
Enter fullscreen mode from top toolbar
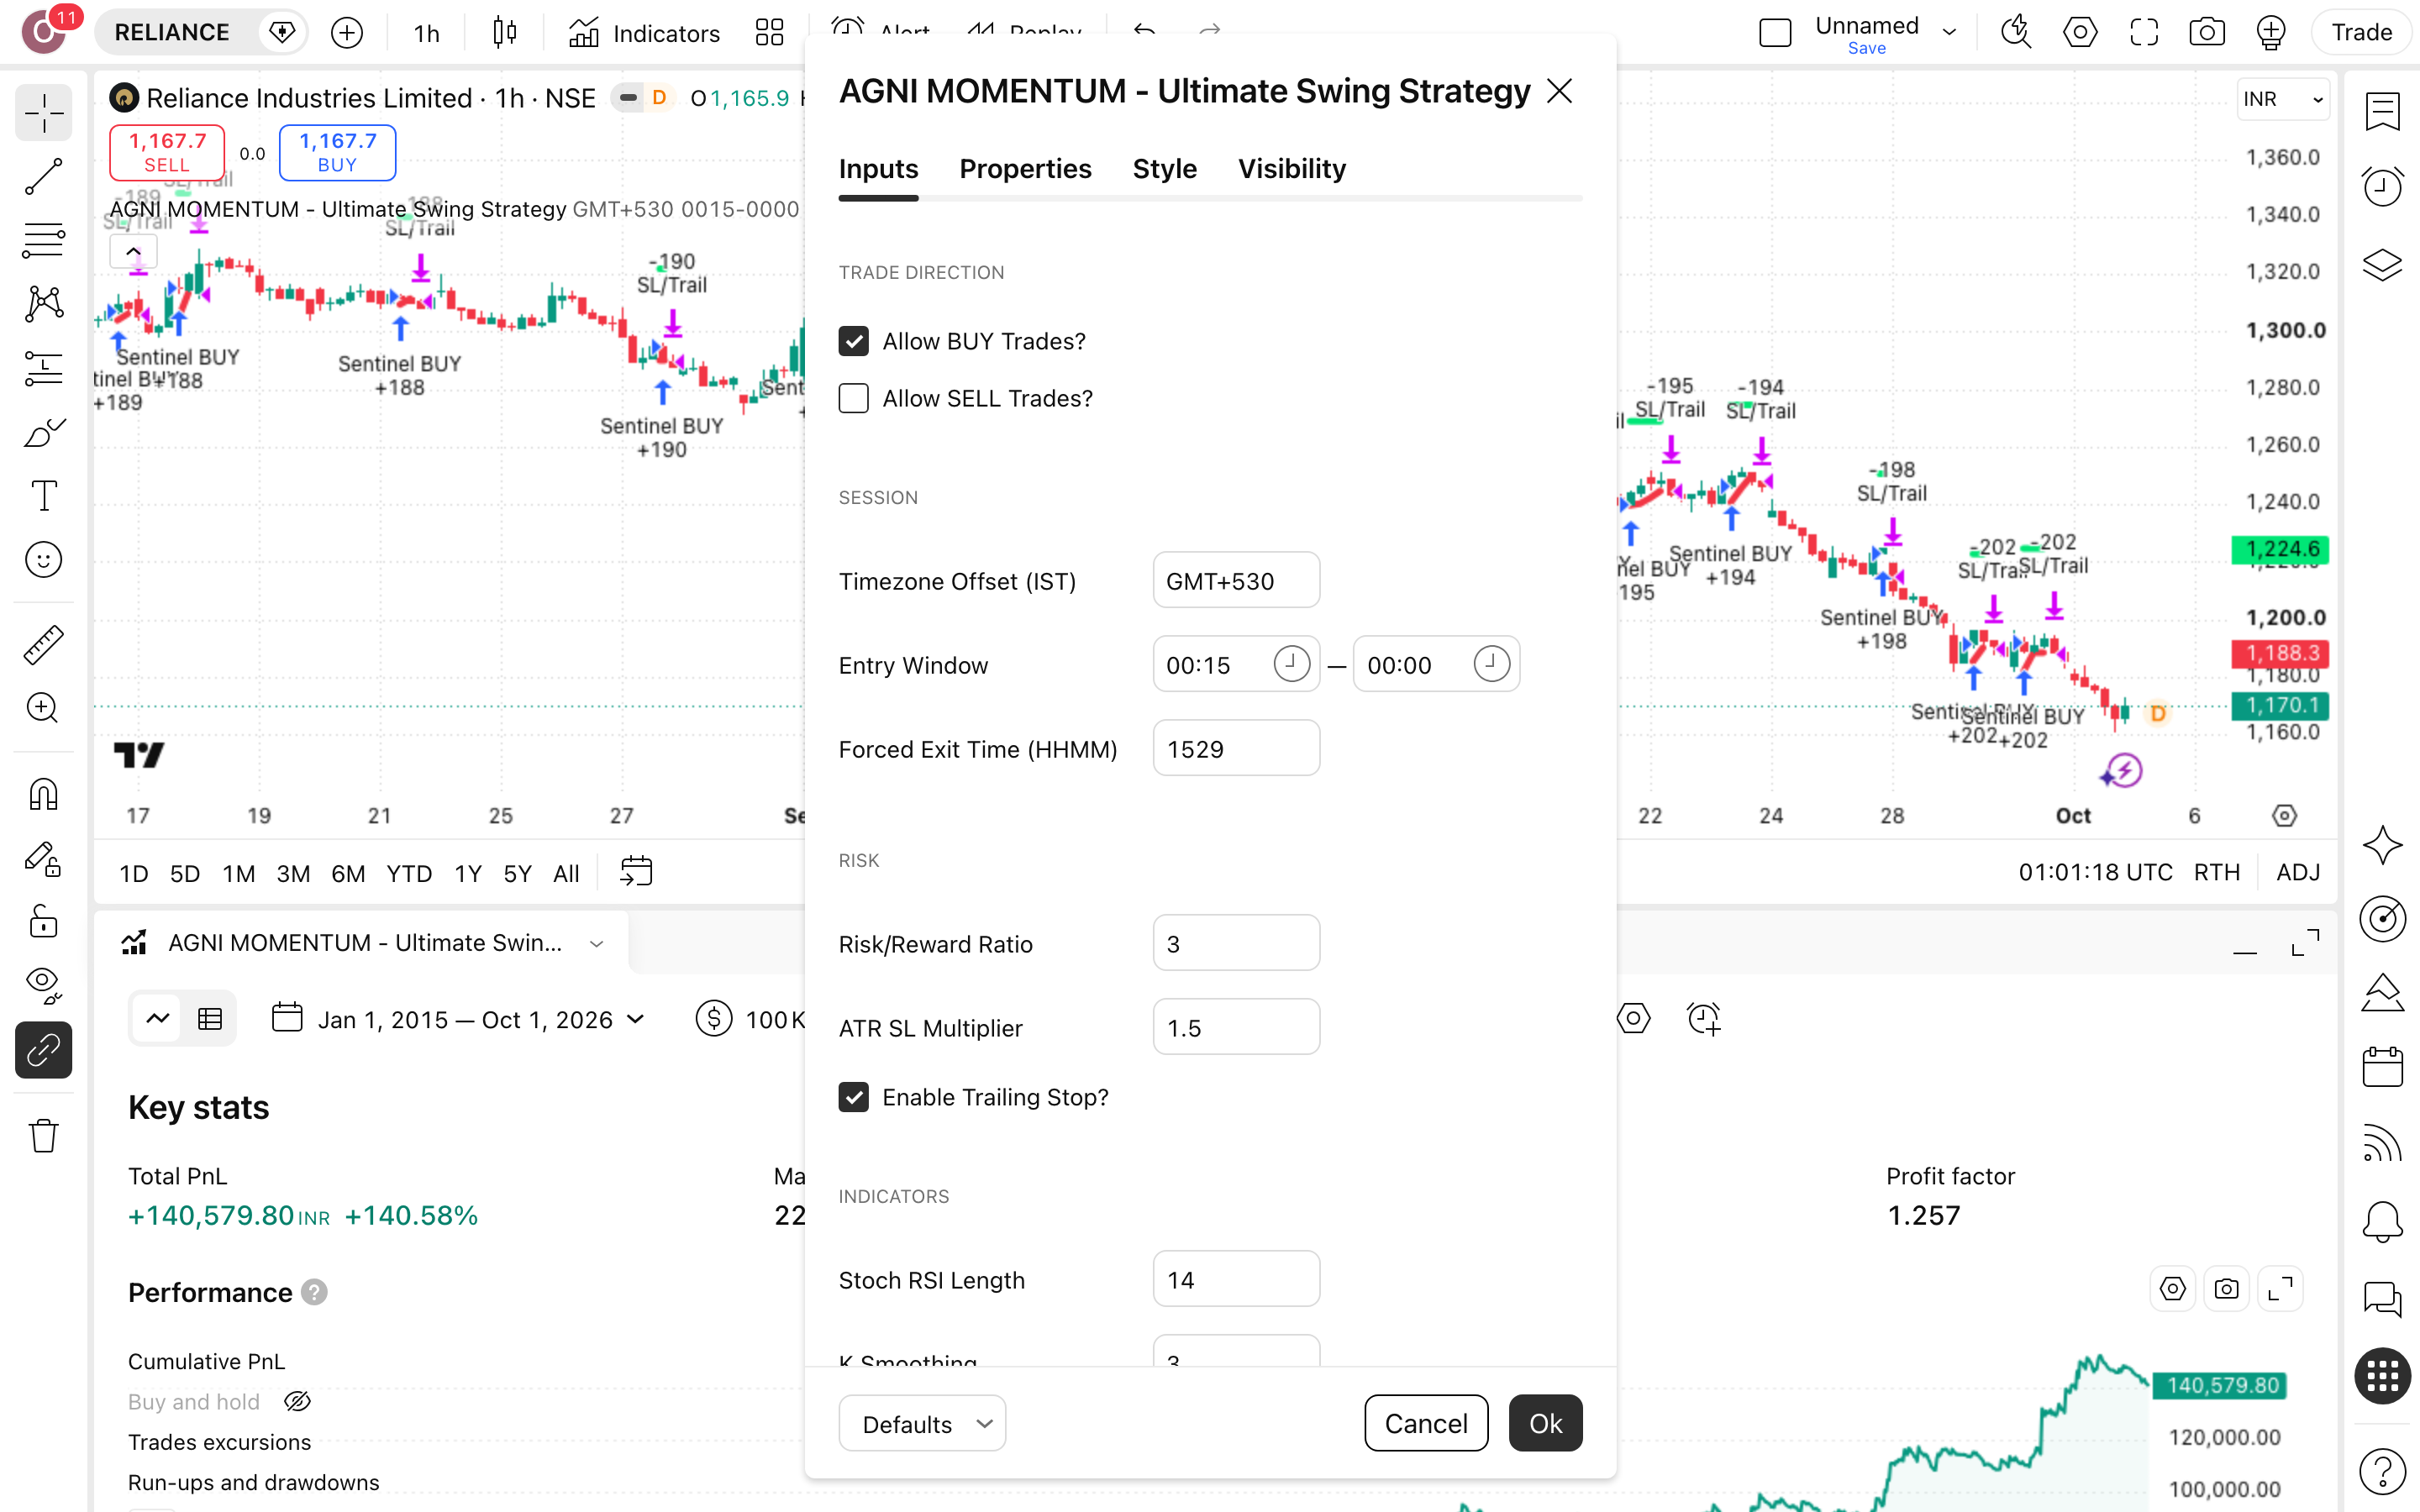coord(2143,33)
